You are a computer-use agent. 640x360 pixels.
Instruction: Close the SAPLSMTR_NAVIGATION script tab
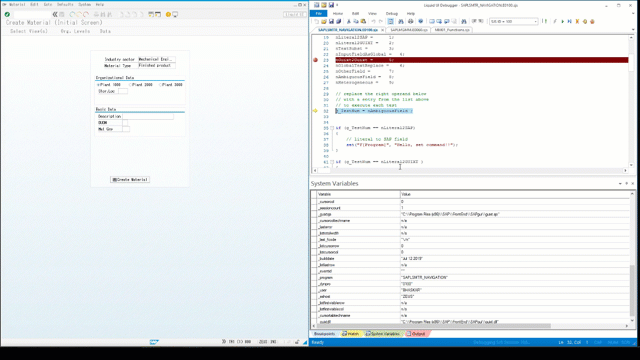[x=382, y=30]
